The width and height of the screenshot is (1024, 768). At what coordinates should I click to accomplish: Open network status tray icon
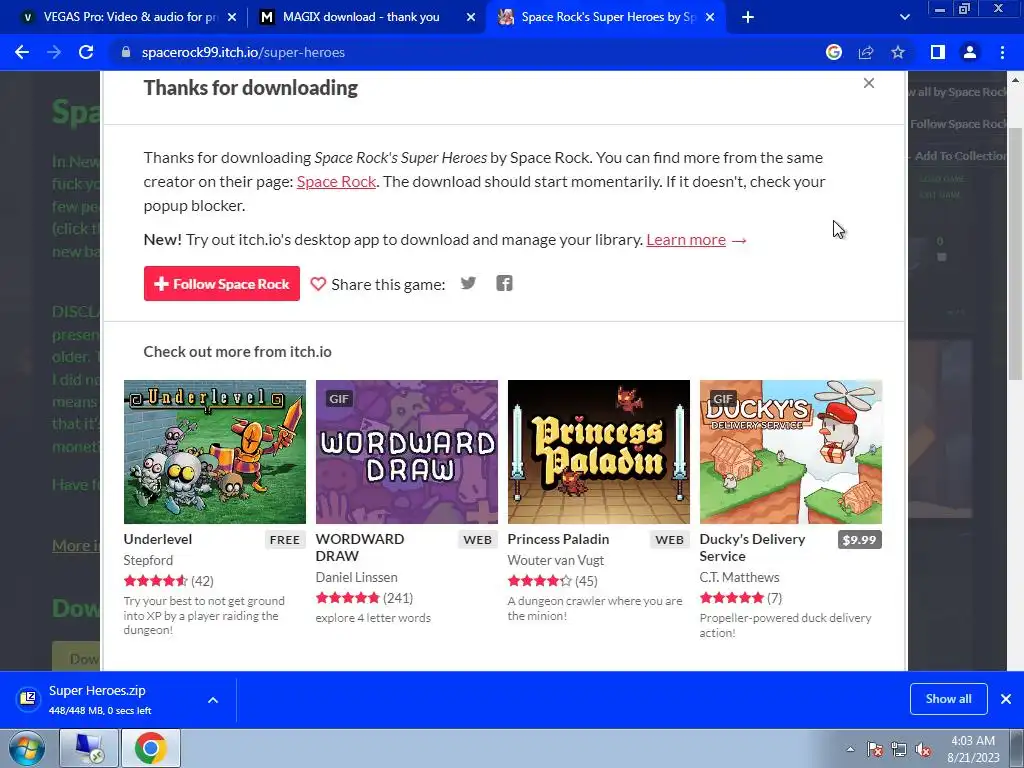coord(899,749)
